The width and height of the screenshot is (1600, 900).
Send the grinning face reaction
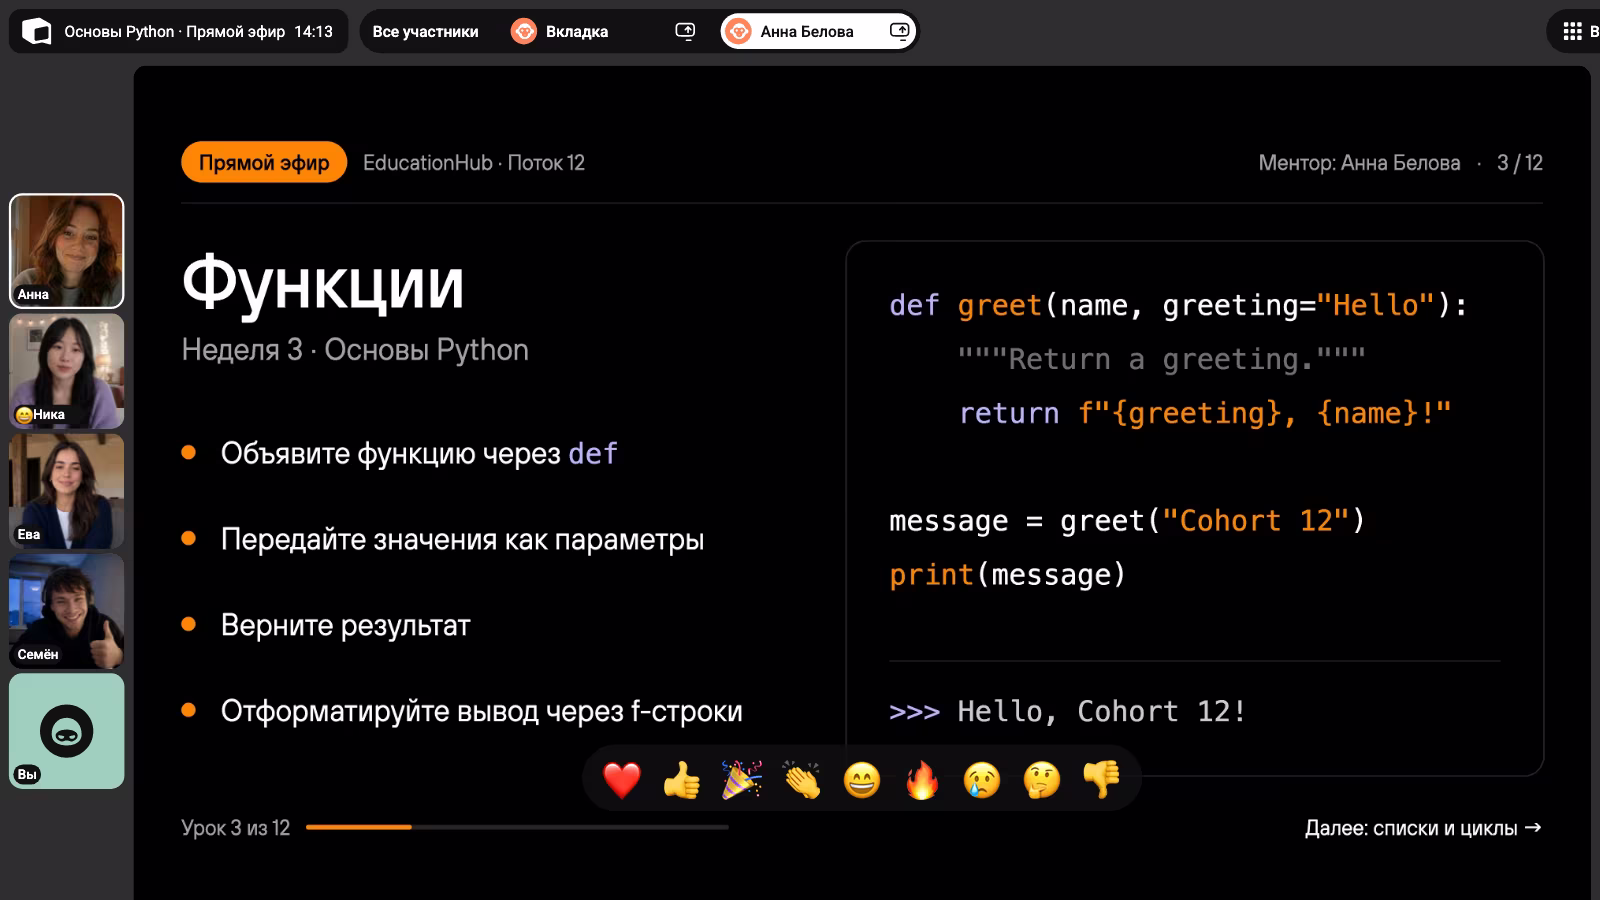862,780
